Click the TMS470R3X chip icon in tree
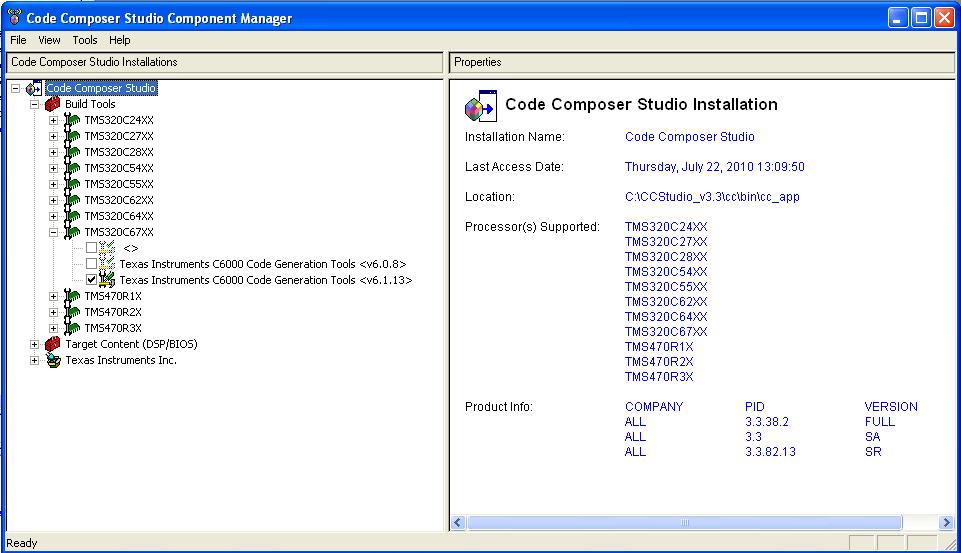The height and width of the screenshot is (553, 961). (72, 328)
